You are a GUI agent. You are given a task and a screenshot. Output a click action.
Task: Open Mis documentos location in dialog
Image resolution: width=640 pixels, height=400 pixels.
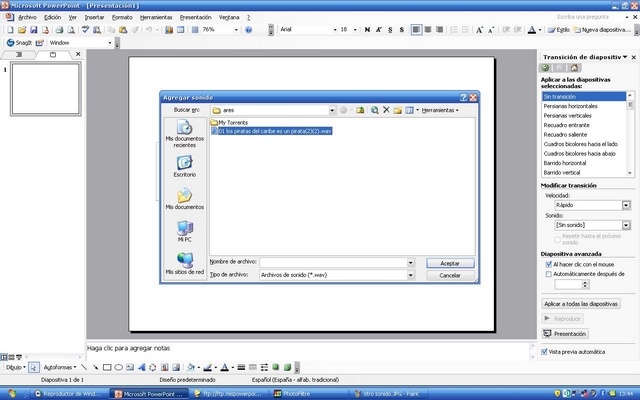[x=184, y=199]
